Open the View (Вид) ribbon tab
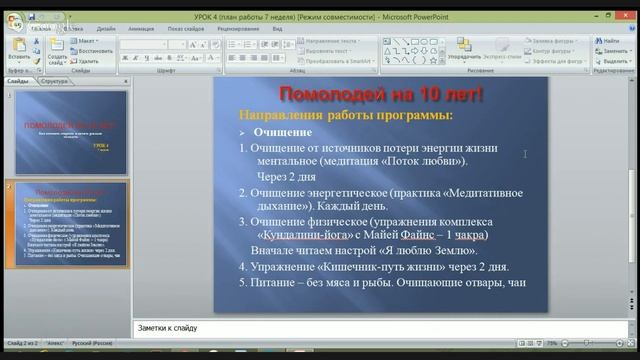Image resolution: width=640 pixels, height=360 pixels. pyautogui.click(x=278, y=29)
